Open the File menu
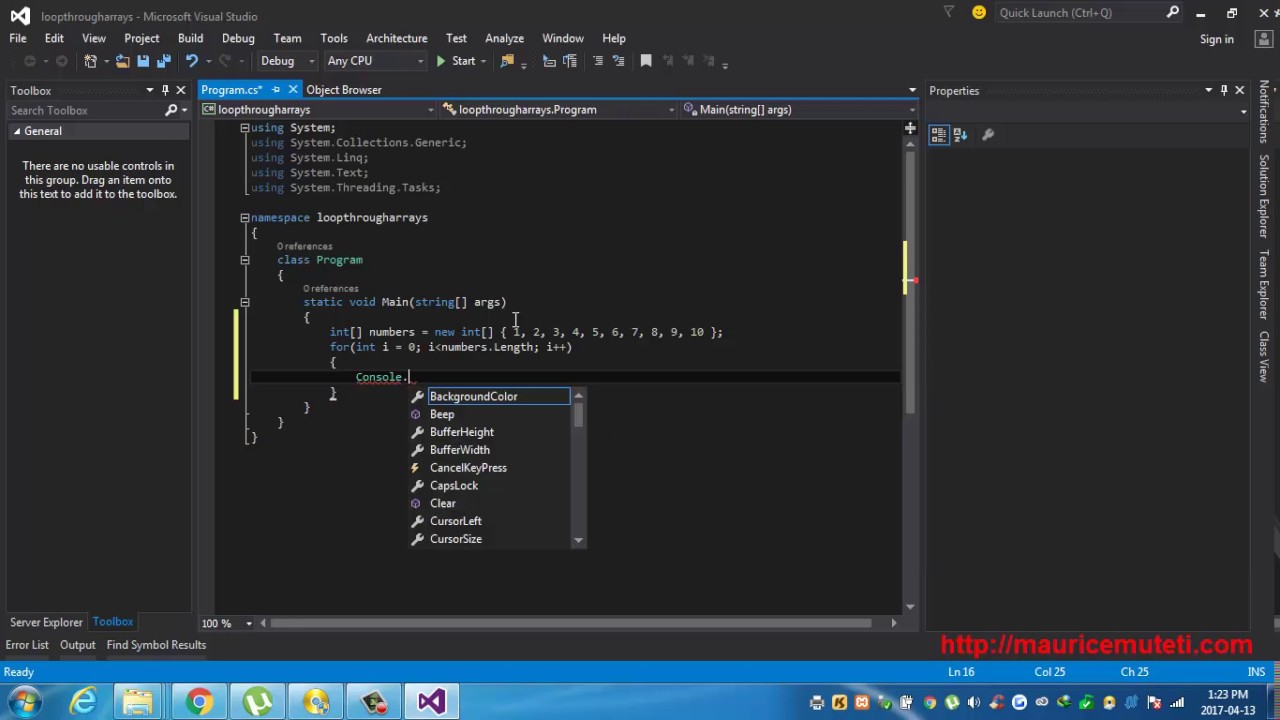The image size is (1280, 720). (x=18, y=38)
